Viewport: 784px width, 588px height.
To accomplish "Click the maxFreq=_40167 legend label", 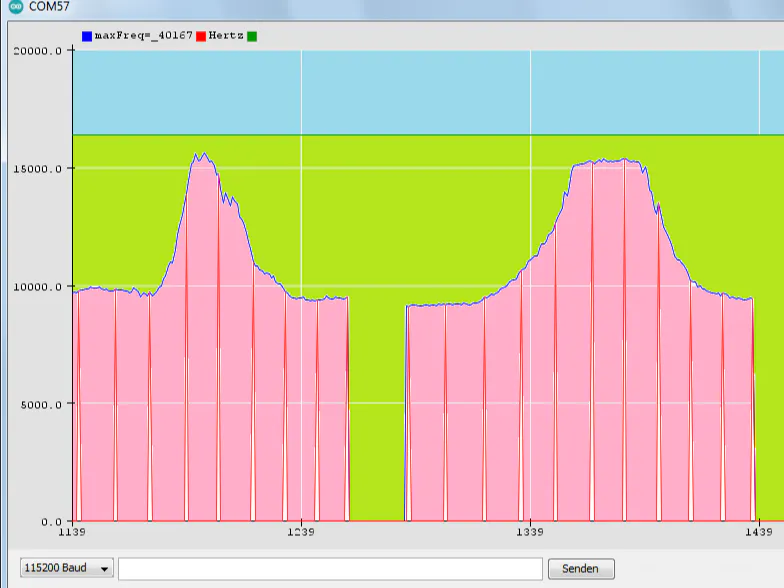I will coord(144,36).
